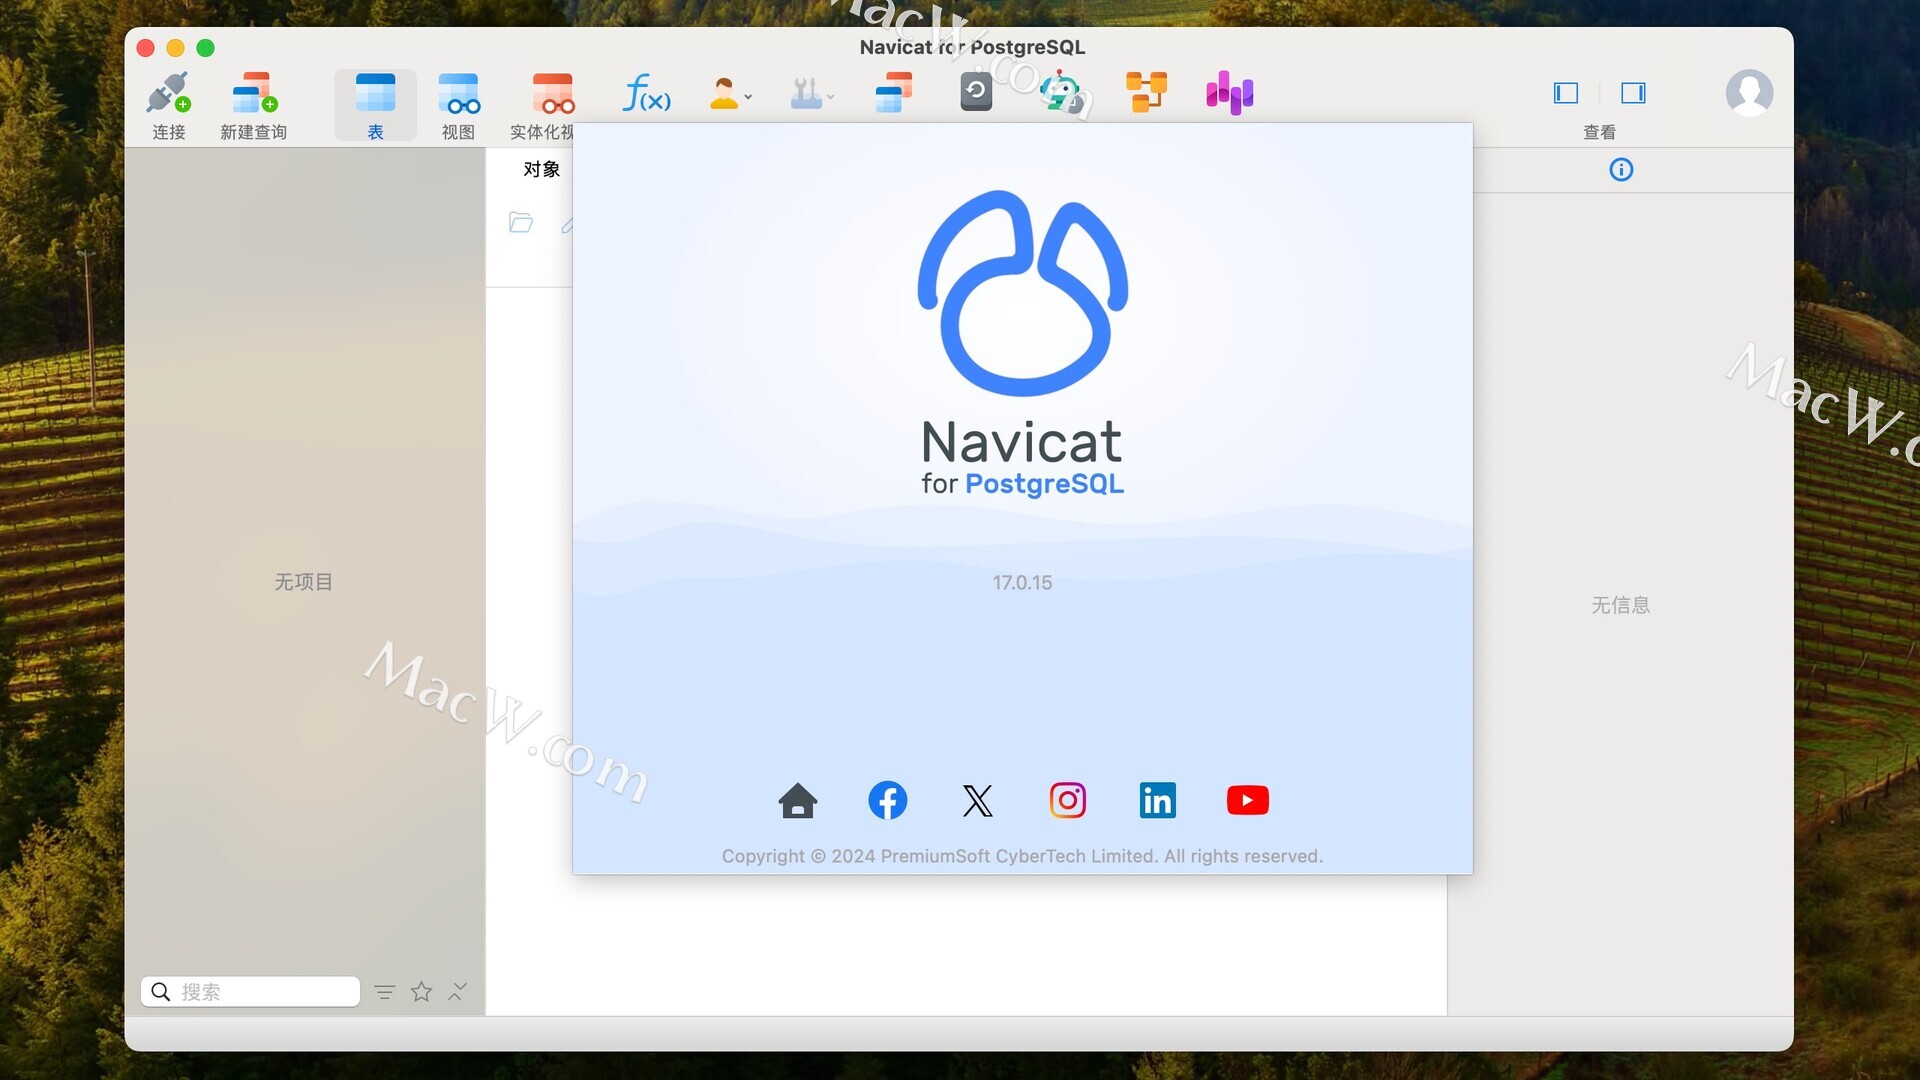Image resolution: width=1920 pixels, height=1080 pixels.
Task: Toggle the left sidebar pane view
Action: point(1566,93)
